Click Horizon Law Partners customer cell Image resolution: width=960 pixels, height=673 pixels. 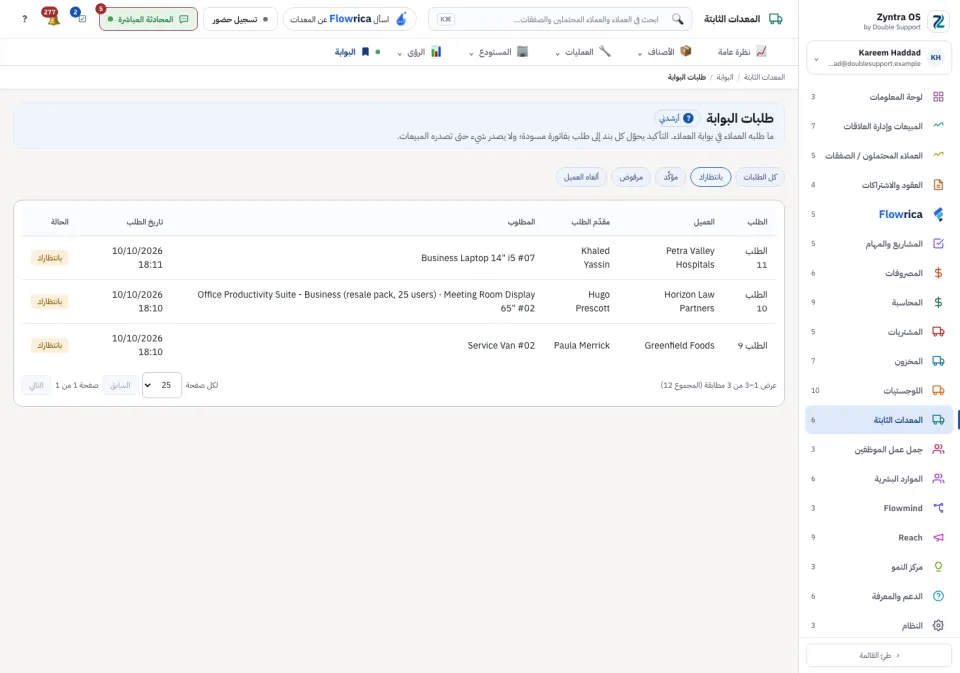coord(689,301)
